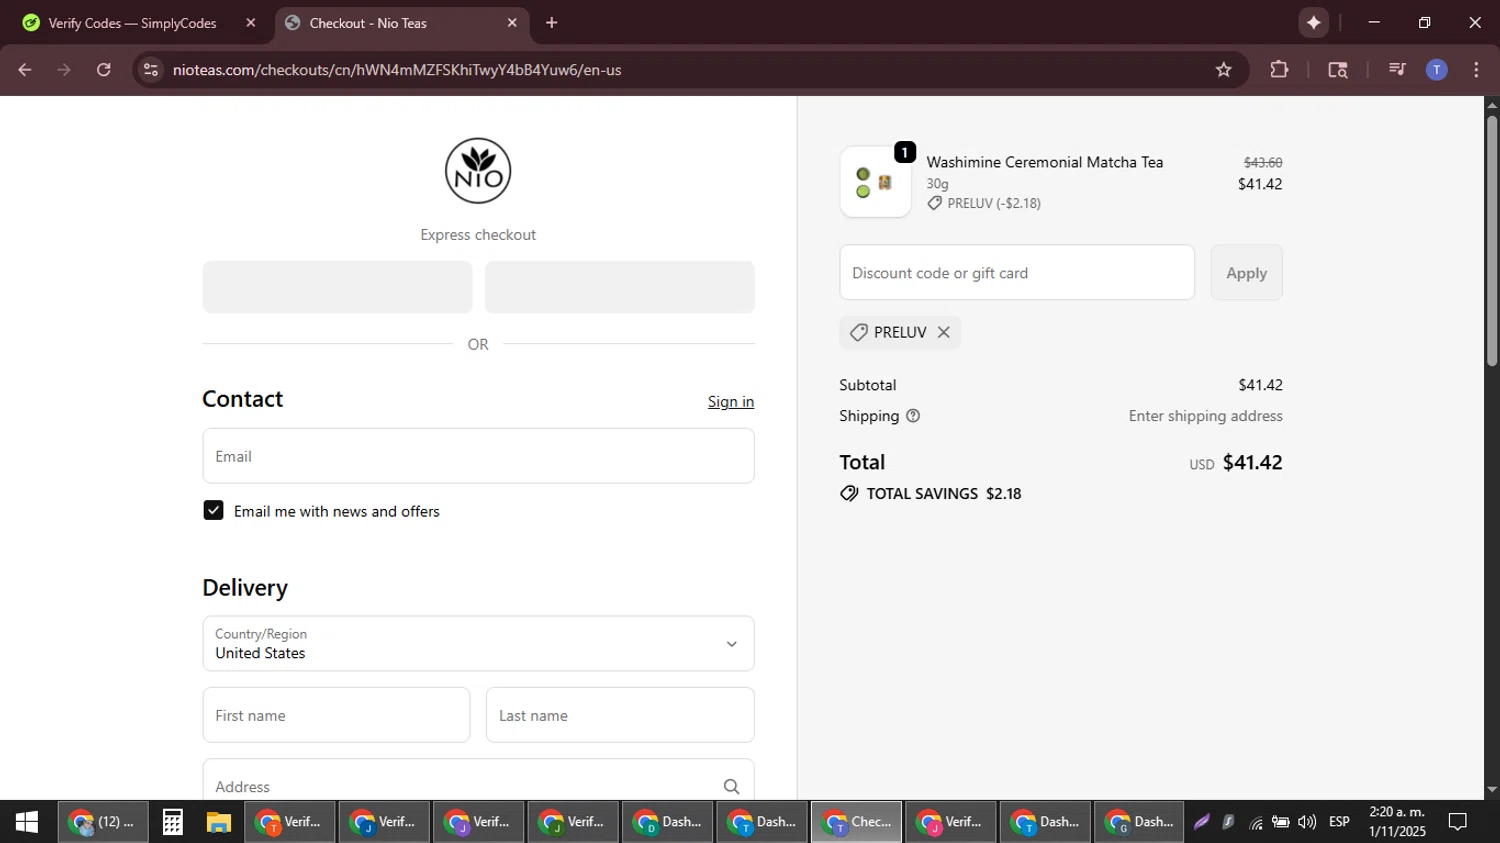Click the Last name field
The width and height of the screenshot is (1500, 843).
coord(620,715)
